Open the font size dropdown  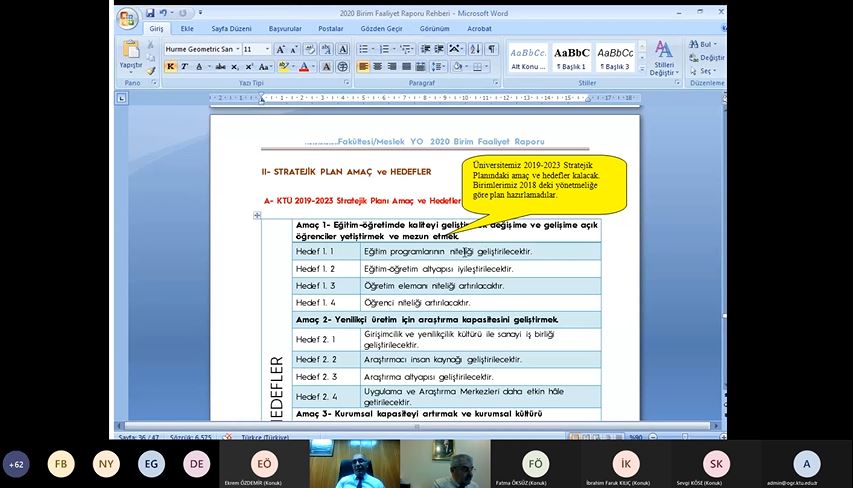(267, 49)
